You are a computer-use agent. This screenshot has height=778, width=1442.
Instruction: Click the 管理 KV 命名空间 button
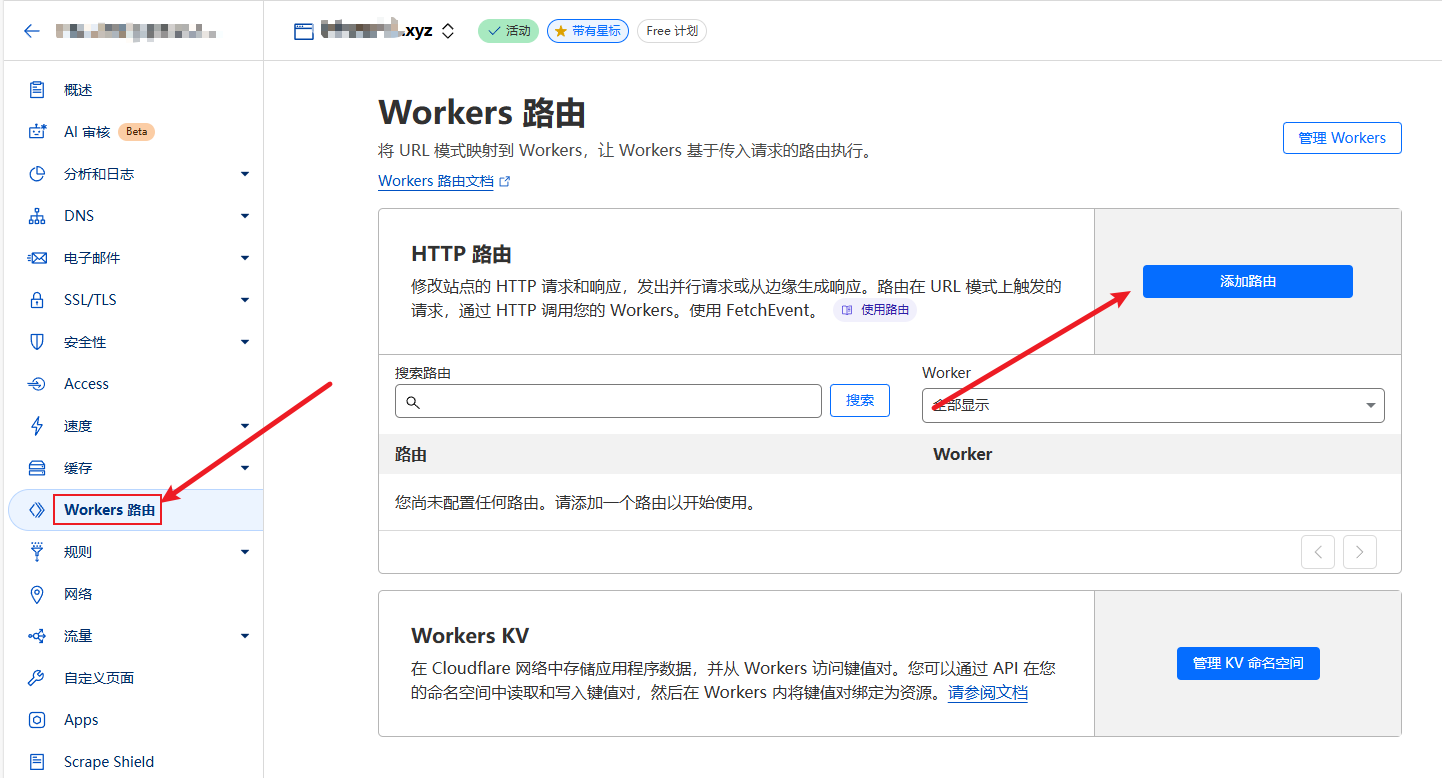[x=1247, y=663]
